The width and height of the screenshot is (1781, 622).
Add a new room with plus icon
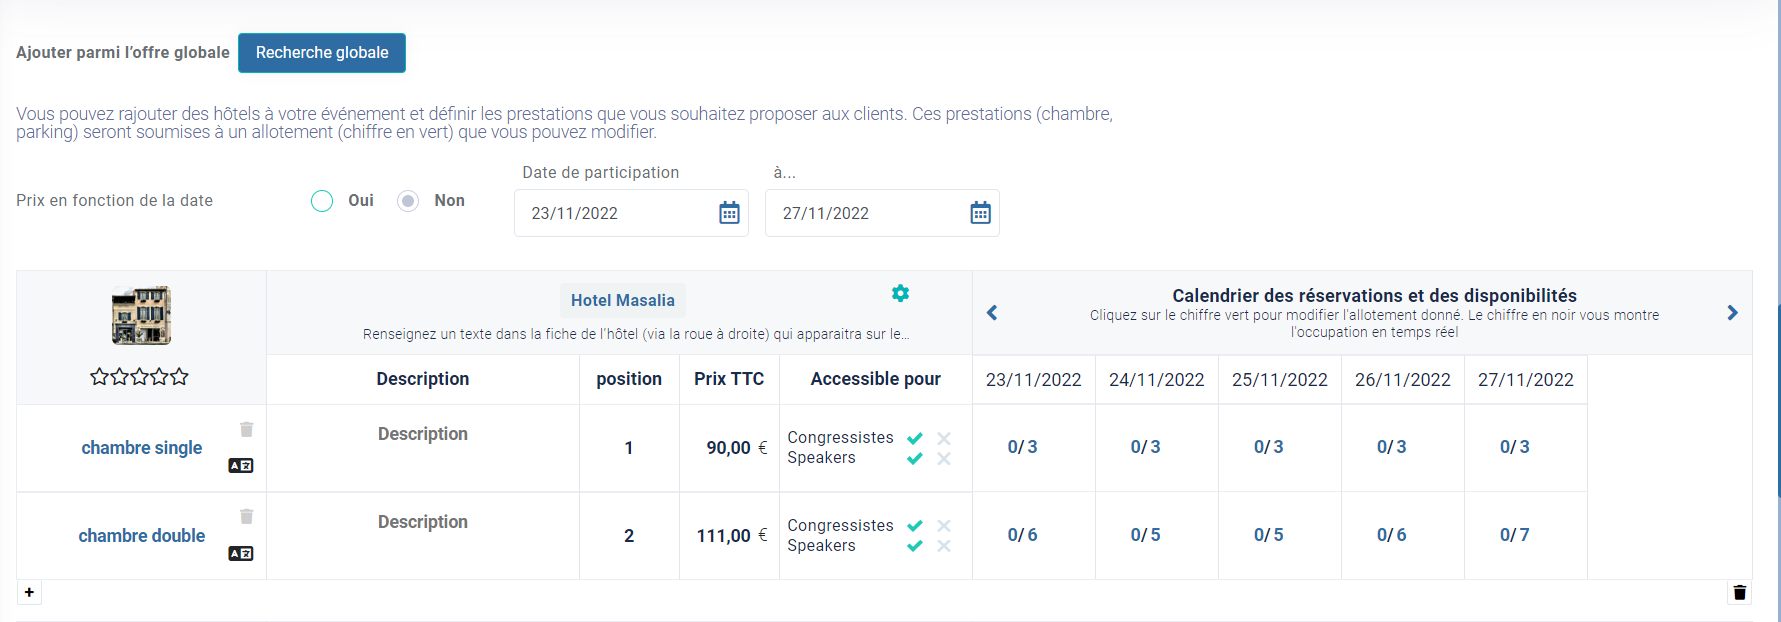coord(29,592)
